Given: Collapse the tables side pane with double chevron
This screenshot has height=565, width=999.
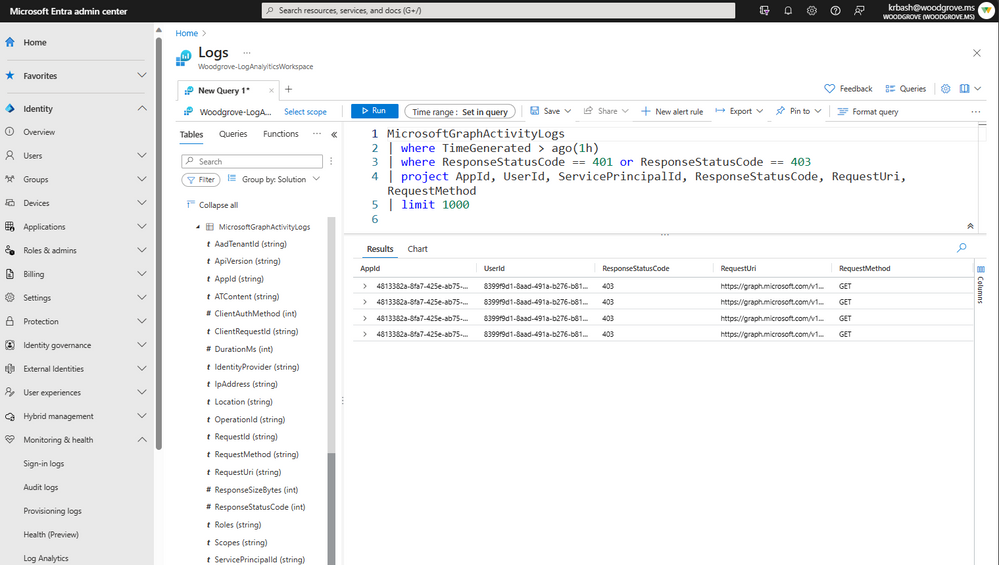Looking at the screenshot, I should tap(334, 134).
